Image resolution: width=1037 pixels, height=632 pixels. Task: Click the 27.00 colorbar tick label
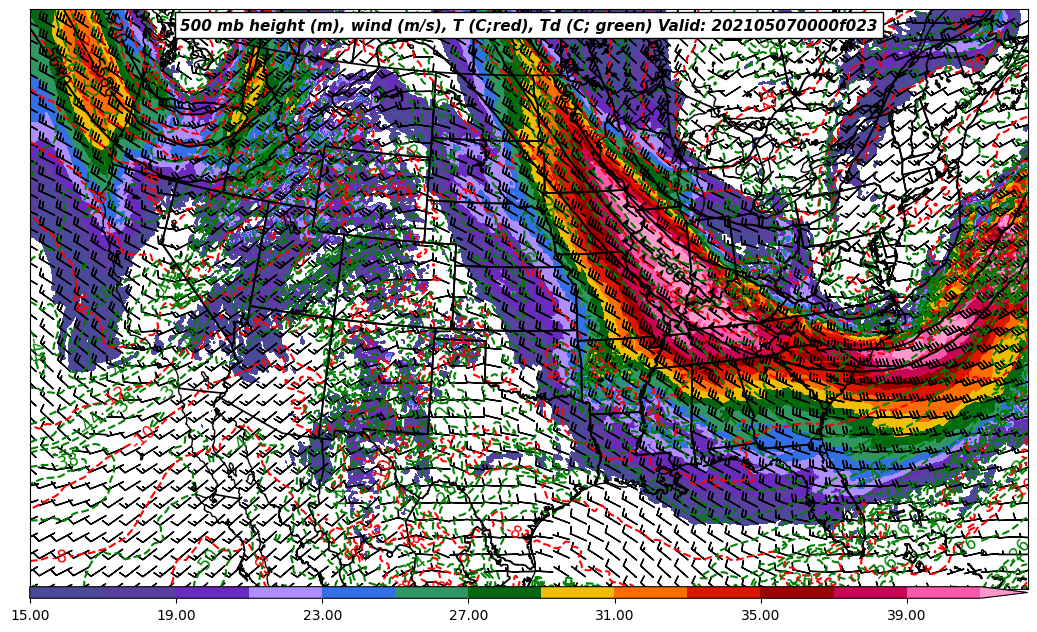tap(468, 615)
